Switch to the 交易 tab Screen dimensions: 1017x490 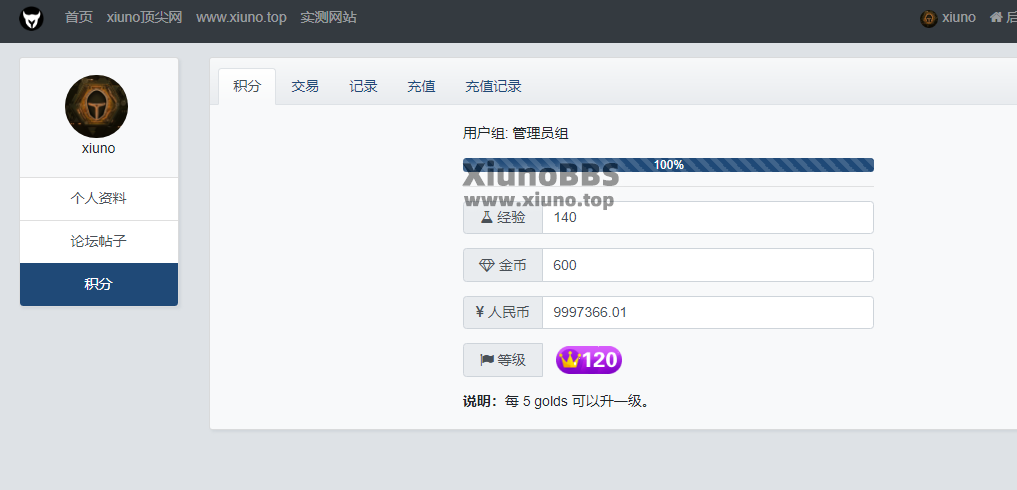[305, 87]
